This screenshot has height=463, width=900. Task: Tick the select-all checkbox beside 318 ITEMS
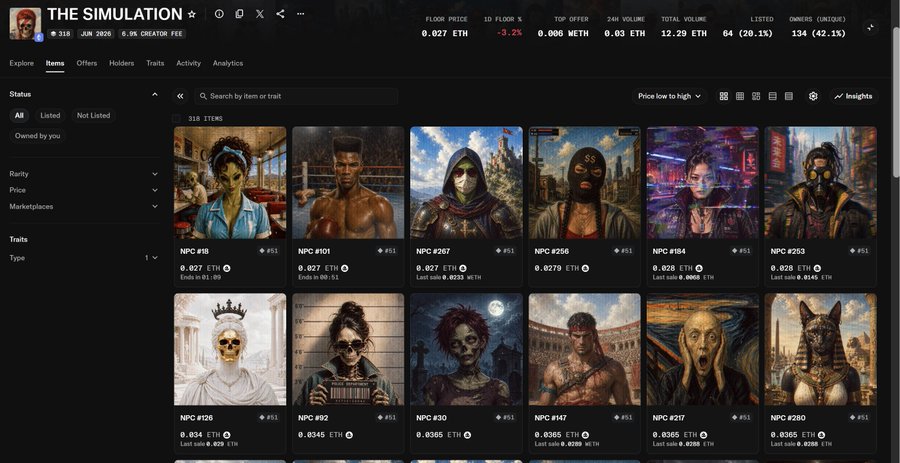point(177,119)
